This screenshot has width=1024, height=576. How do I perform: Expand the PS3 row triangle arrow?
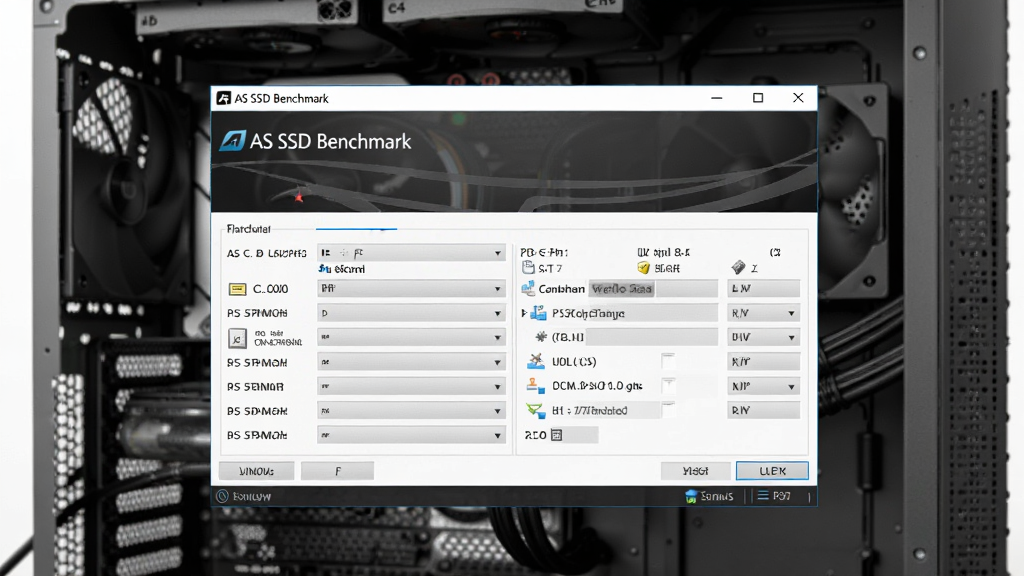click(x=524, y=313)
